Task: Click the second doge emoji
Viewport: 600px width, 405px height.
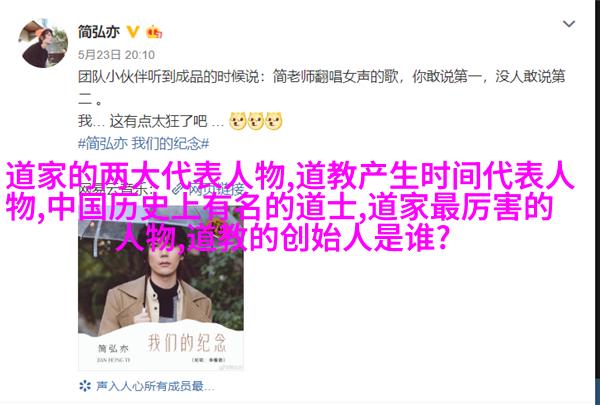Action: pos(256,121)
